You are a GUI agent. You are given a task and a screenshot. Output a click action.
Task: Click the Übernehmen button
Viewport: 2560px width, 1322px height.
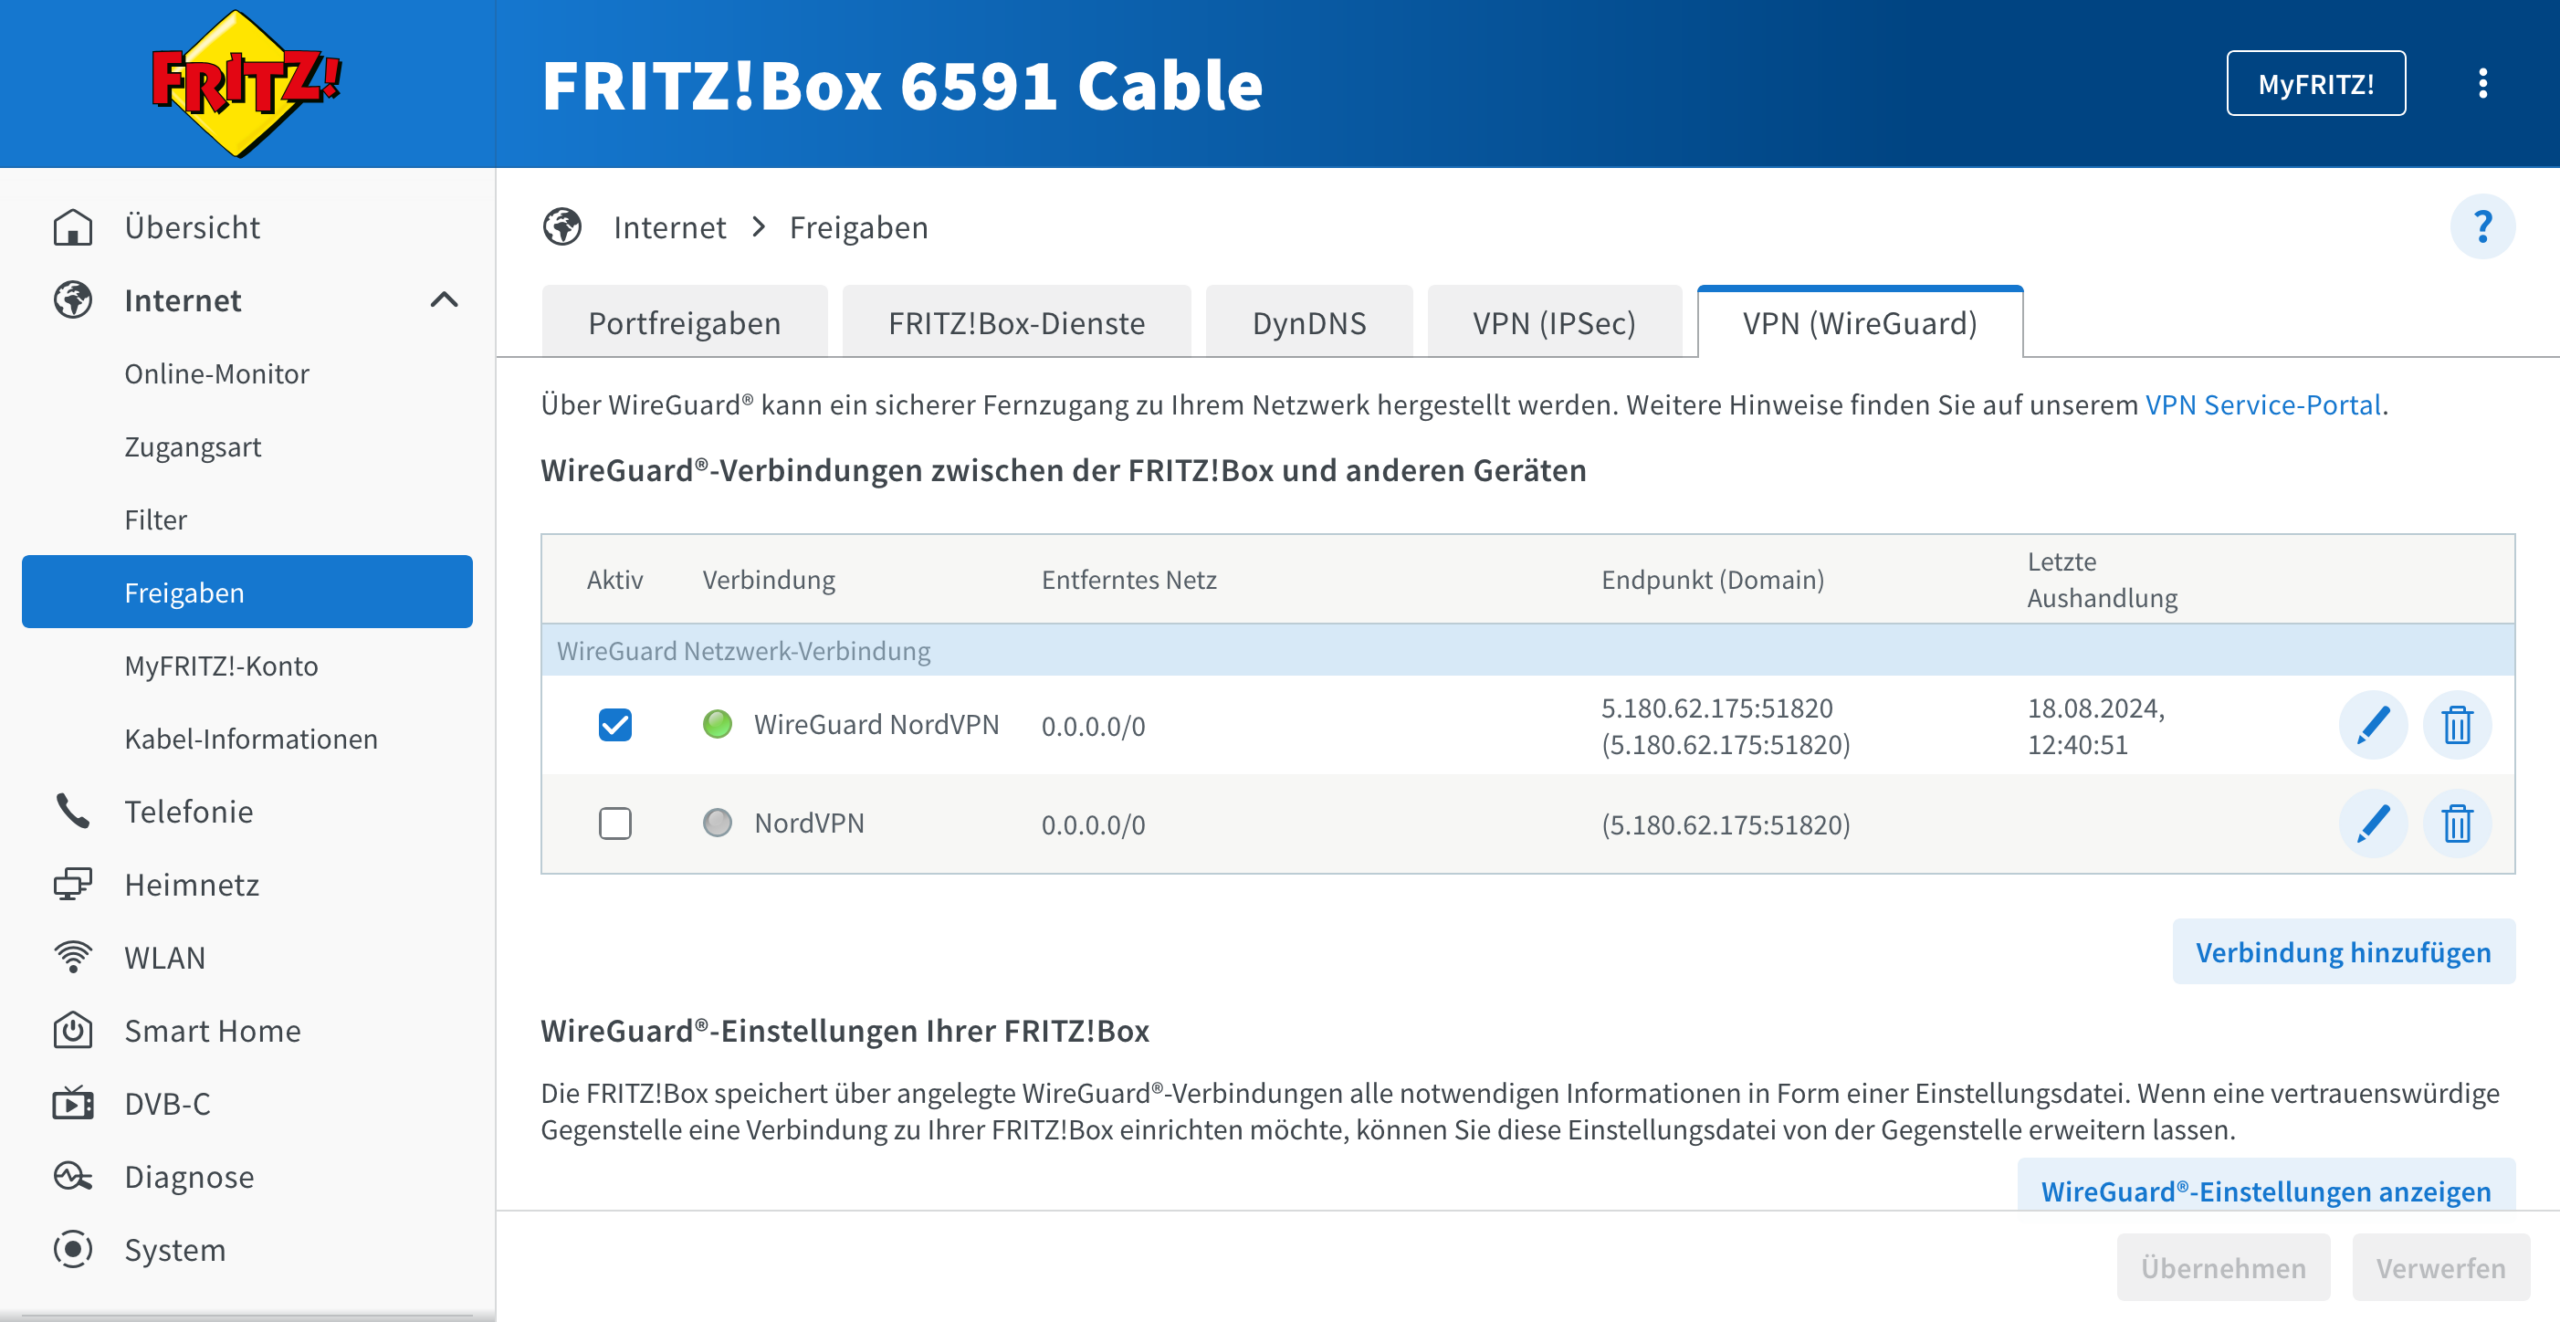tap(2223, 1267)
